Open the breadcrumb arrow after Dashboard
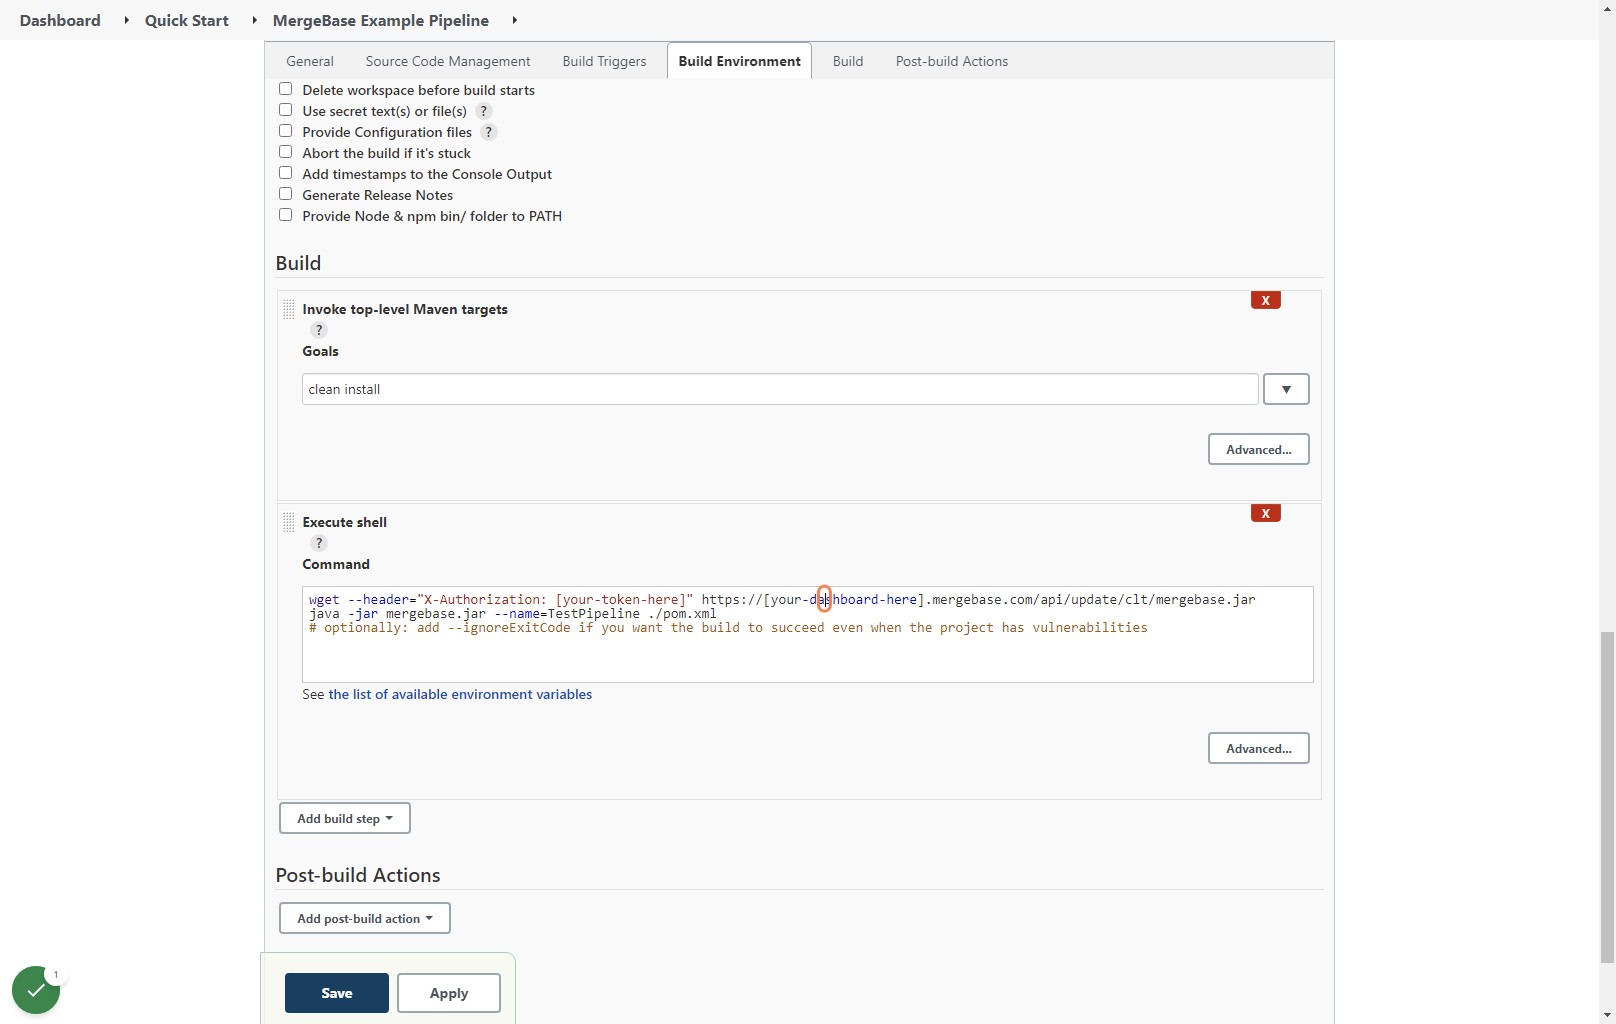The width and height of the screenshot is (1616, 1024). (x=126, y=20)
